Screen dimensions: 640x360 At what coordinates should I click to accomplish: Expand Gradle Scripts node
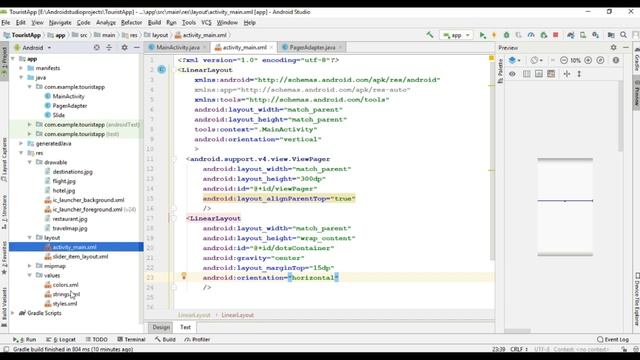click(x=13, y=313)
